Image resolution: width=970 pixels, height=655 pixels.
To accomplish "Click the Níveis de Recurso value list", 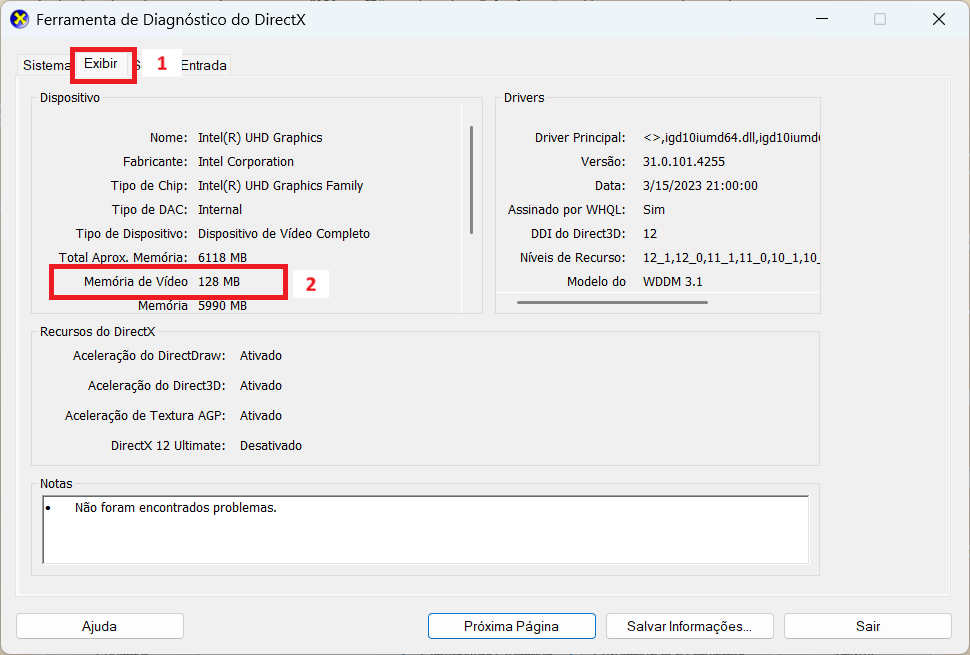I will click(x=731, y=257).
